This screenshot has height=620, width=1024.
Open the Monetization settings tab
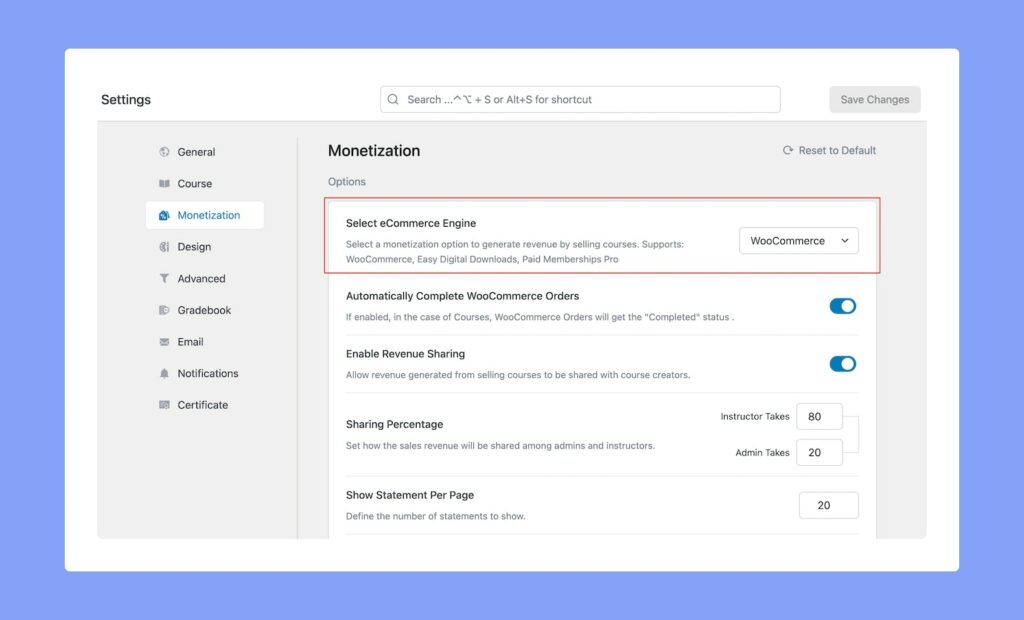tap(208, 215)
